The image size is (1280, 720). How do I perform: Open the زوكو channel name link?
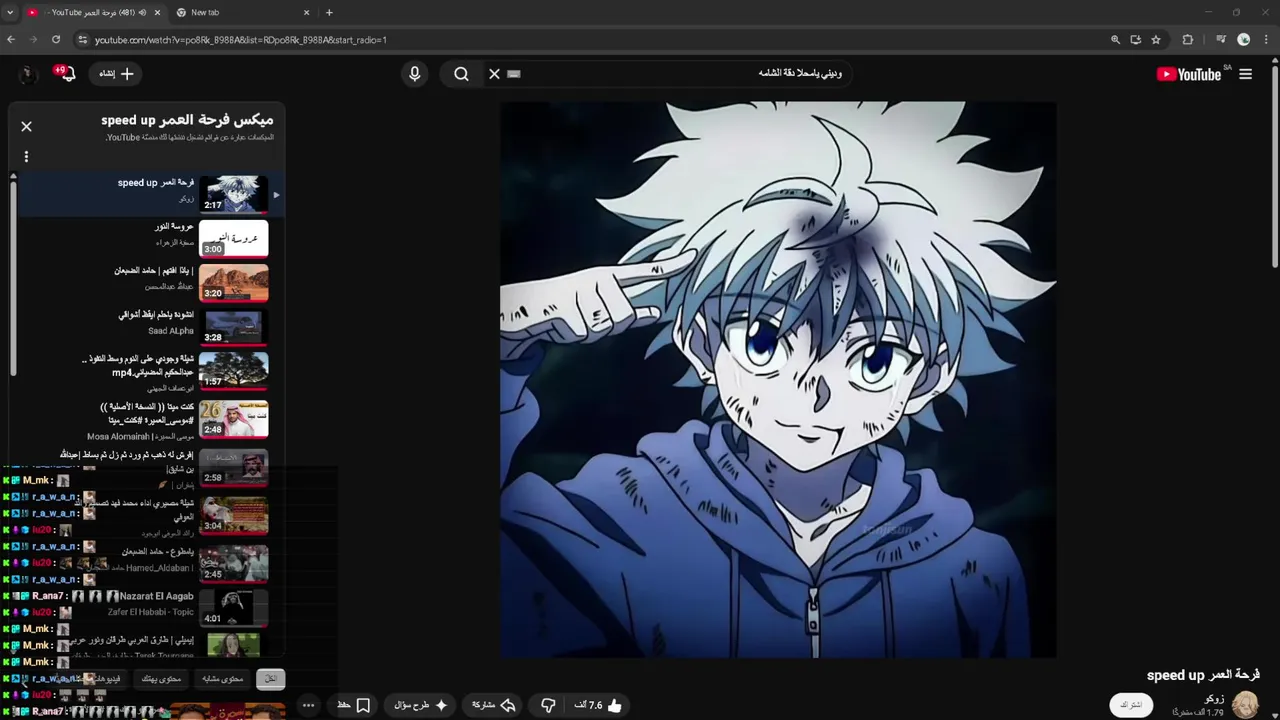(1214, 699)
